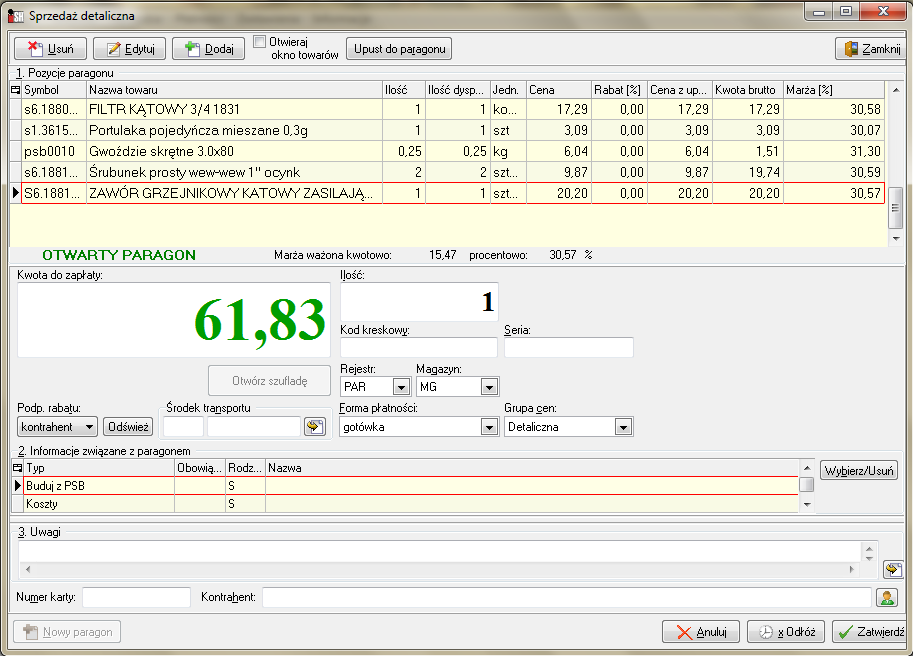Focus the Numer karty input field
The height and width of the screenshot is (656, 913).
(x=136, y=597)
